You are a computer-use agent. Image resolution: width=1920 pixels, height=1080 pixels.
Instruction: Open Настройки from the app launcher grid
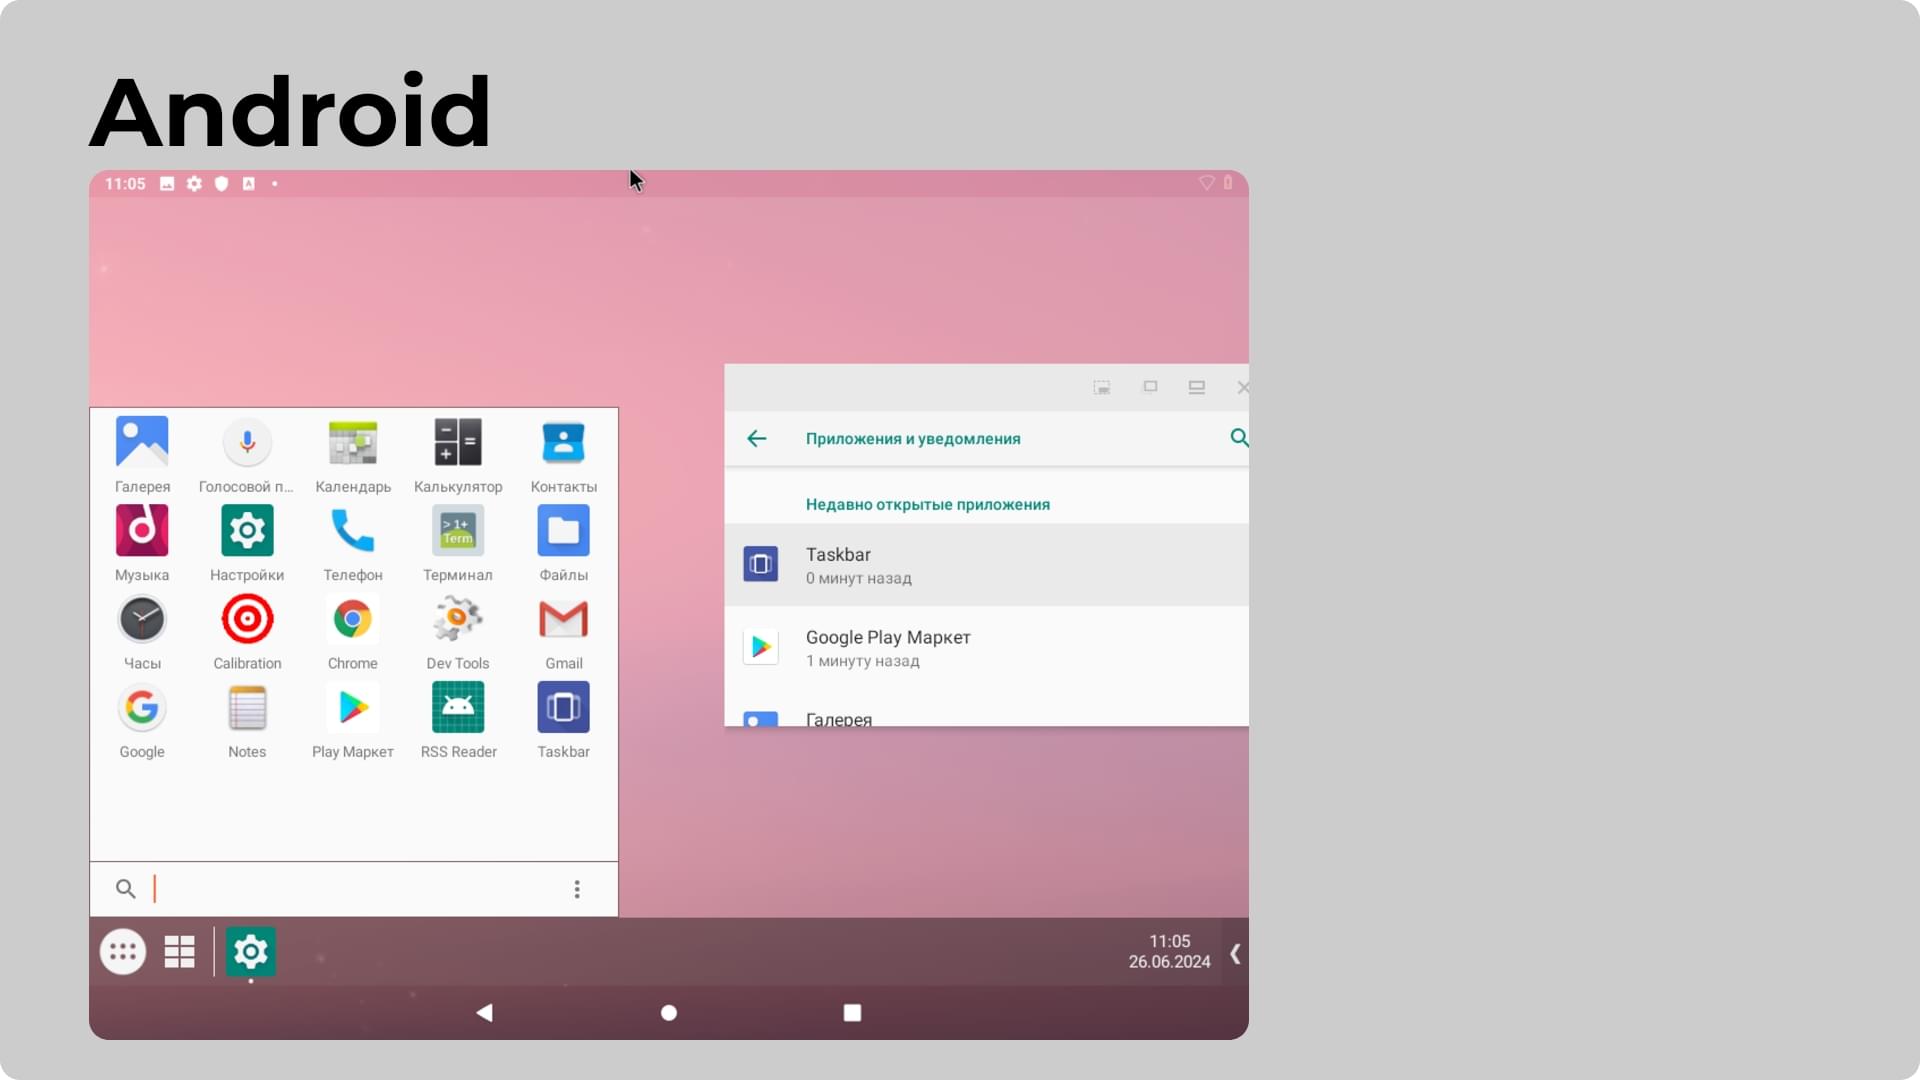pos(247,543)
